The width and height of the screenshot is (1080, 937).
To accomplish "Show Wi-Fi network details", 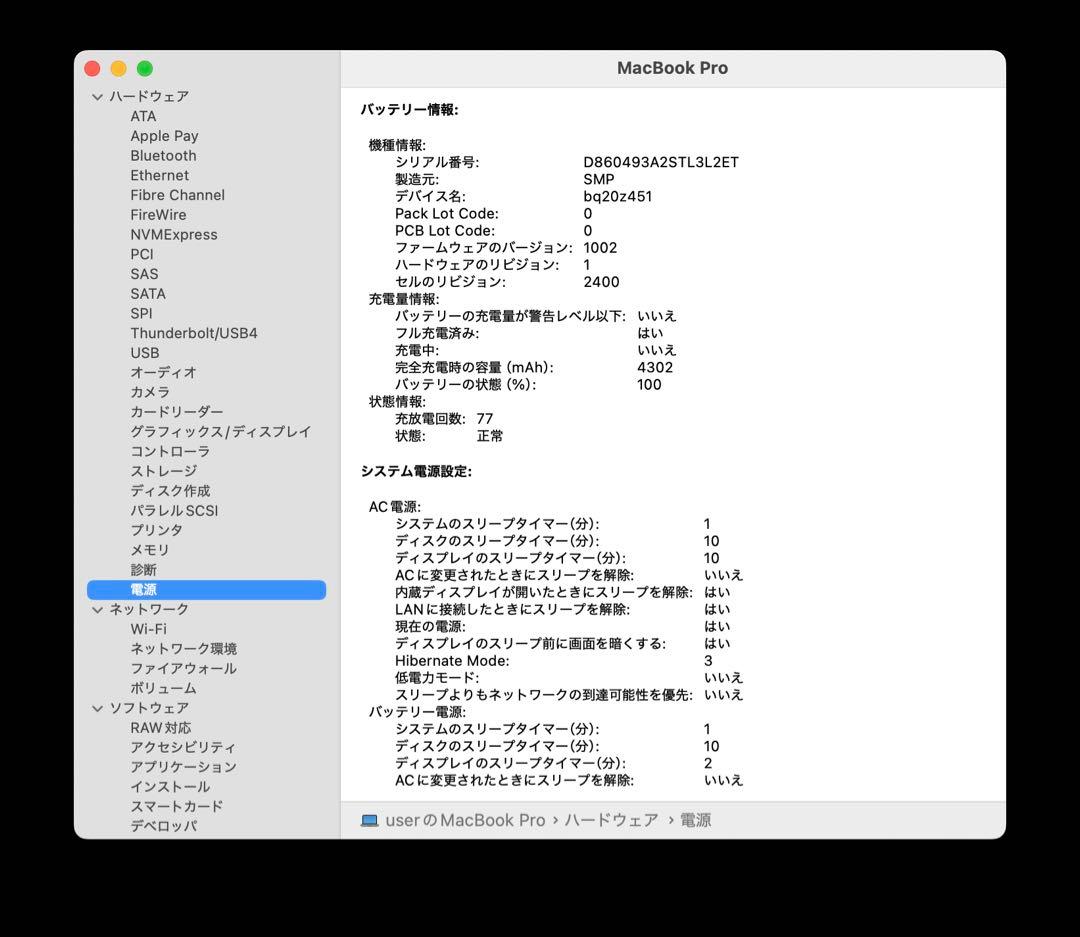I will pos(148,628).
